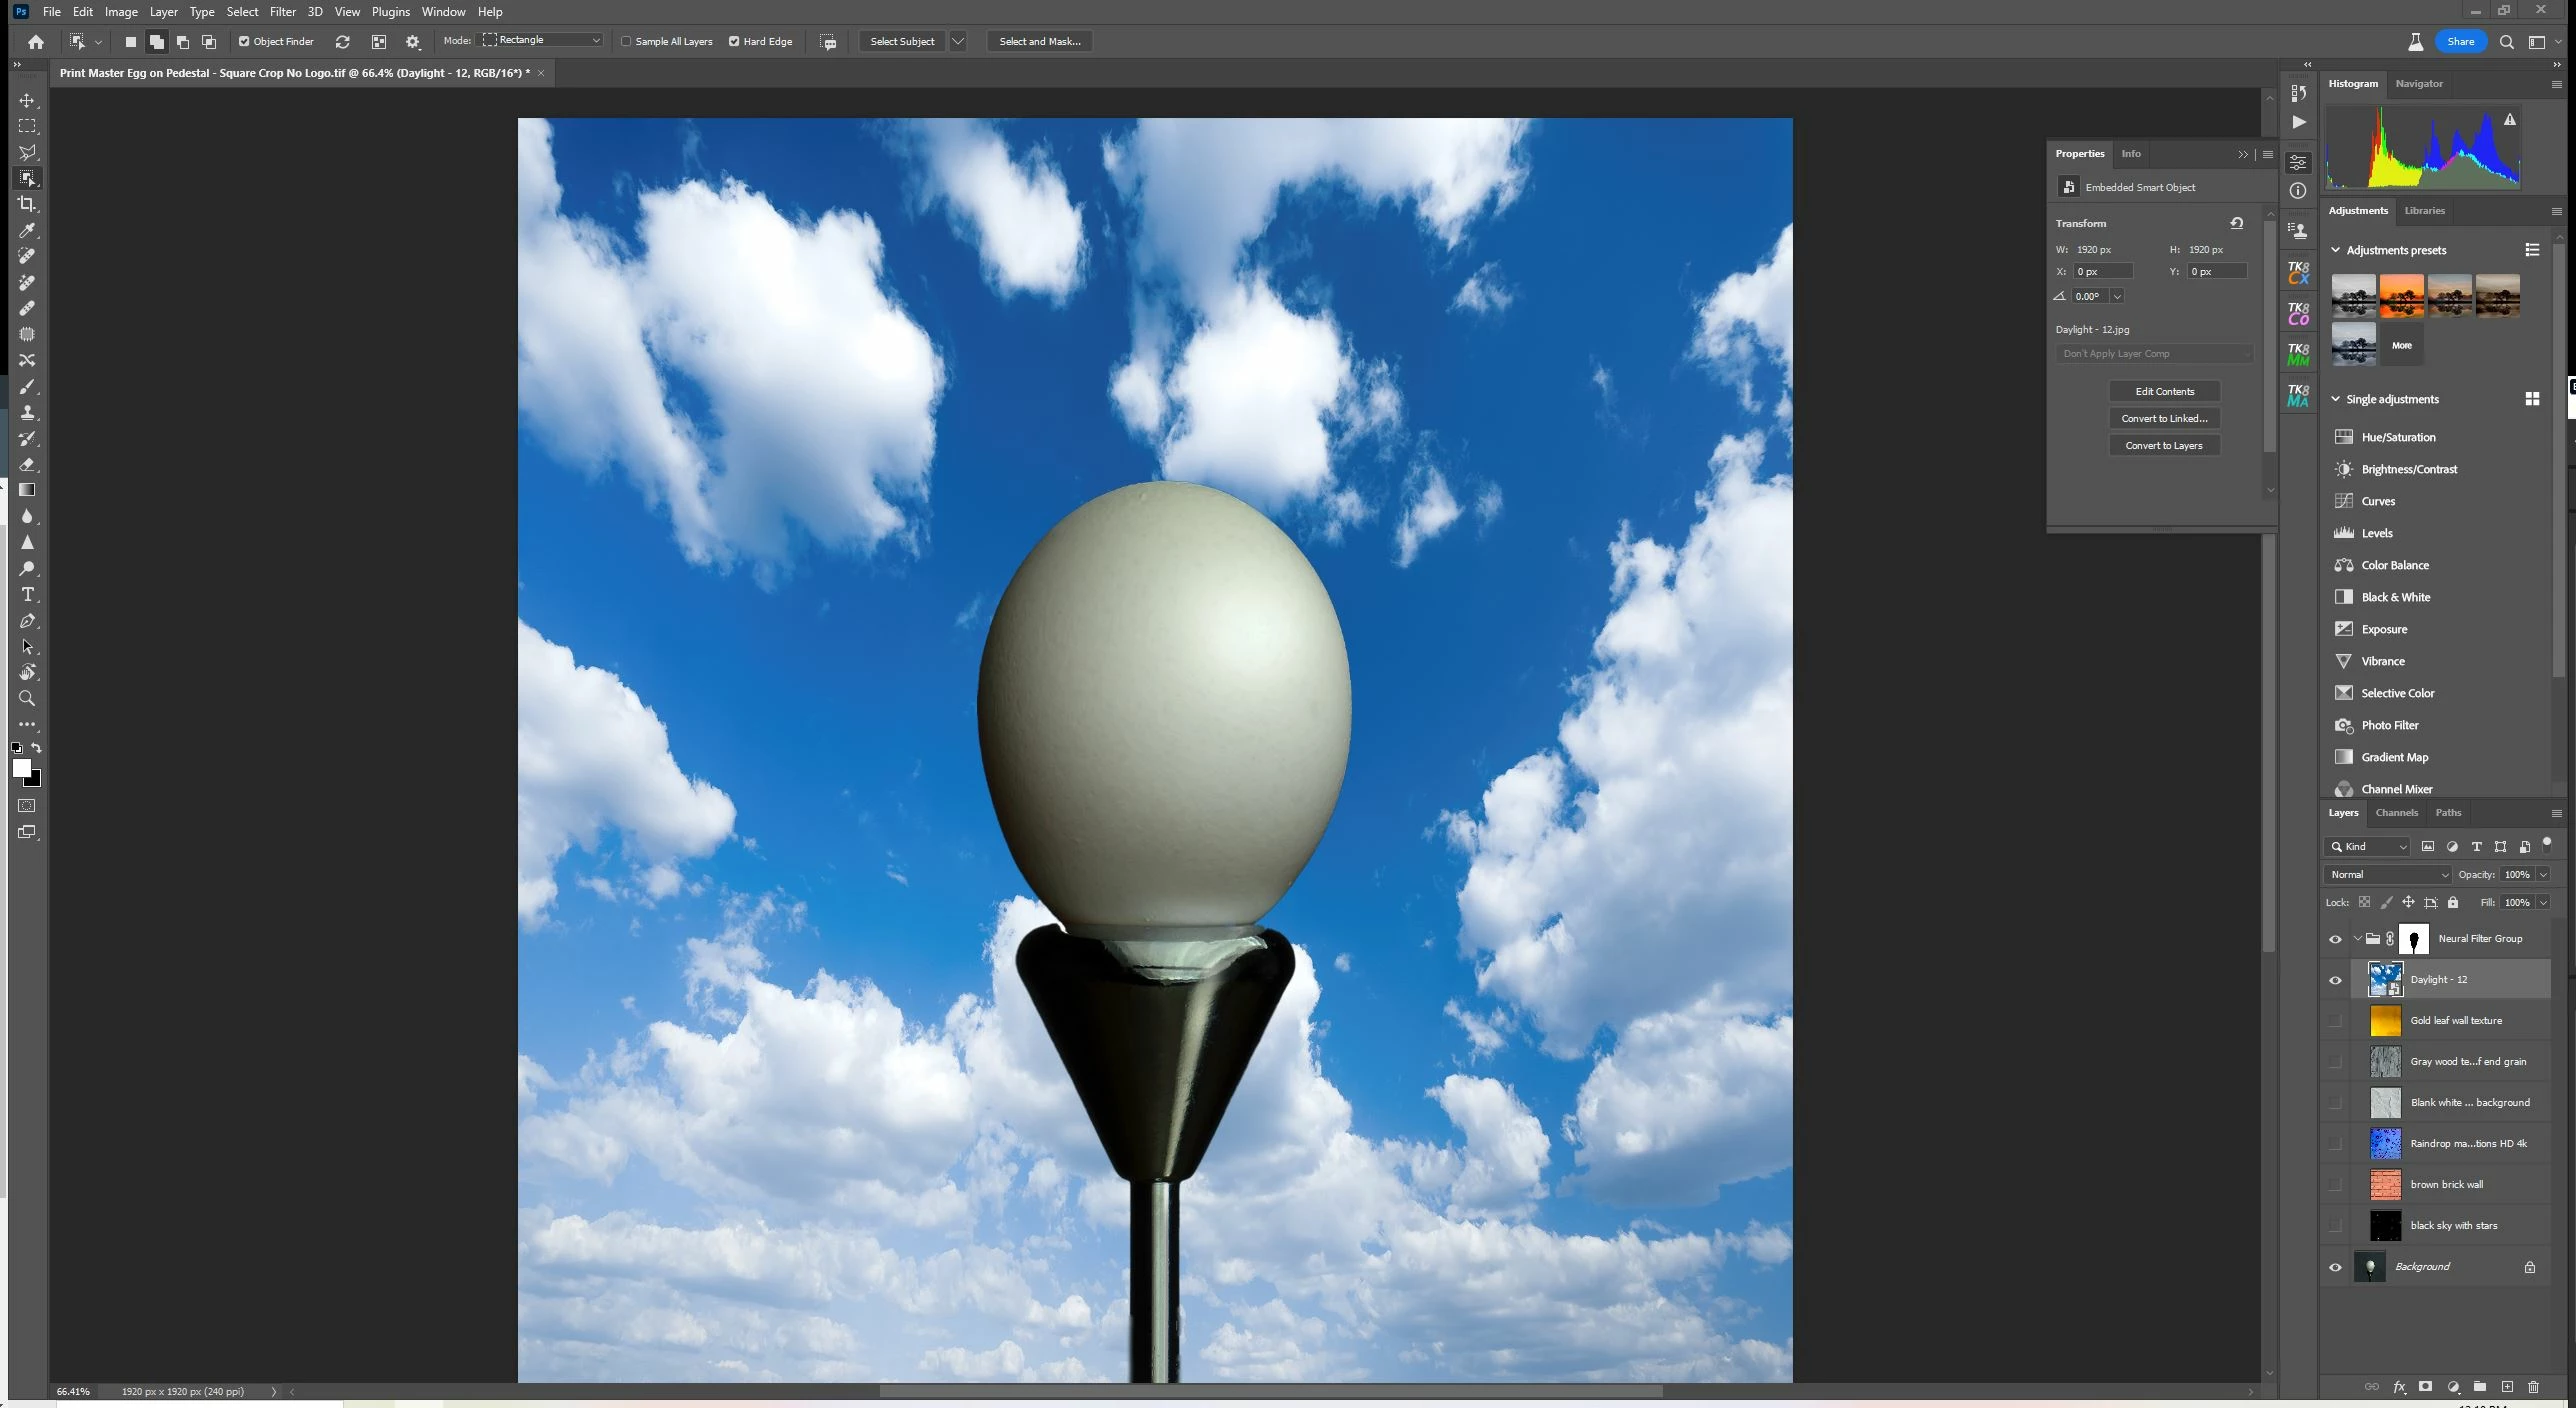Viewport: 2576px width, 1408px height.
Task: Click the foreground color swatch
Action: pyautogui.click(x=21, y=767)
